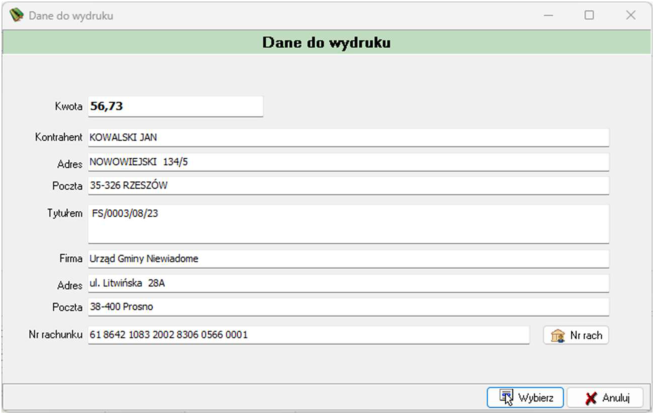
Task: Select the Adres field with ul. Litwińska 28A
Action: tap(348, 283)
